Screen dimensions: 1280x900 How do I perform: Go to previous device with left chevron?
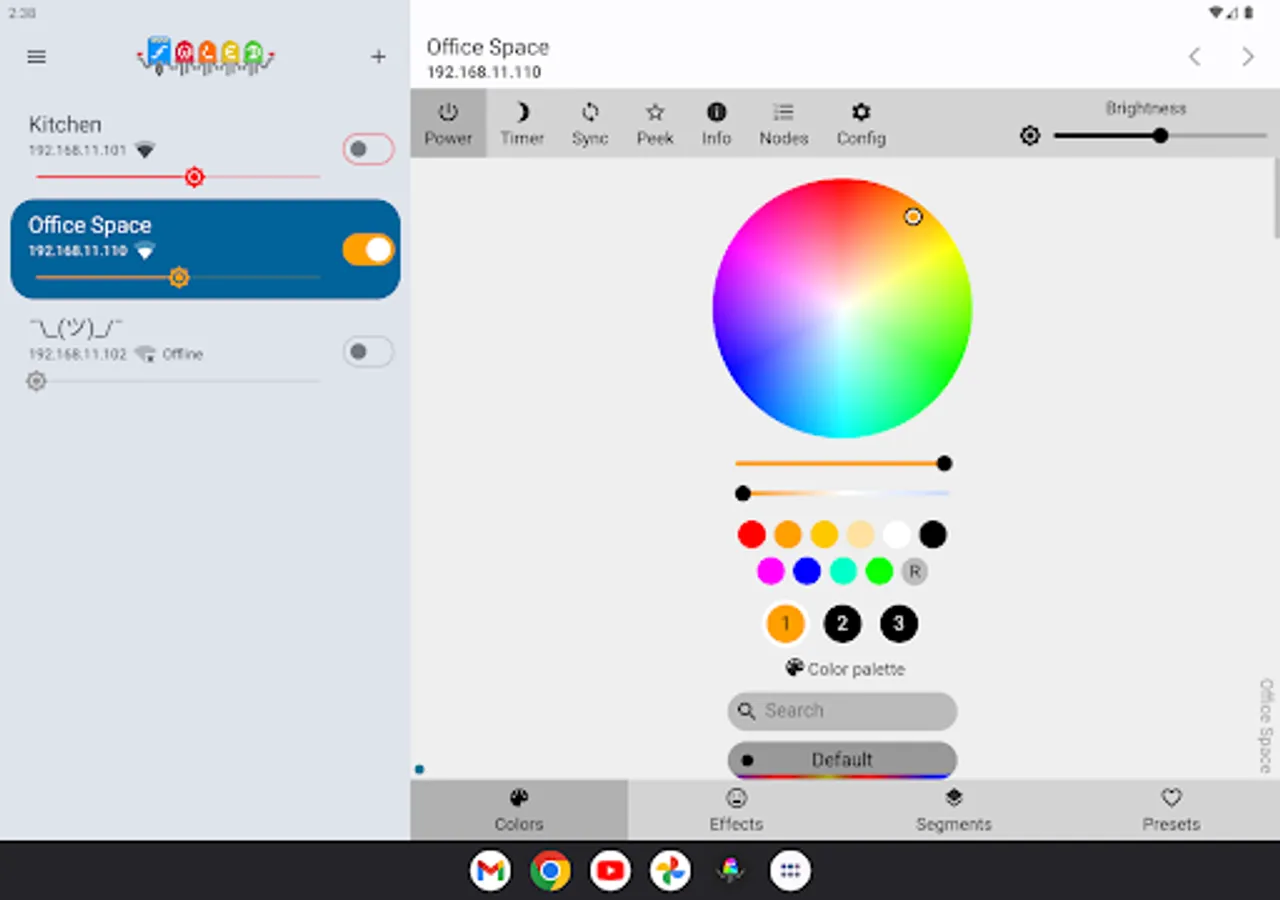click(x=1194, y=57)
